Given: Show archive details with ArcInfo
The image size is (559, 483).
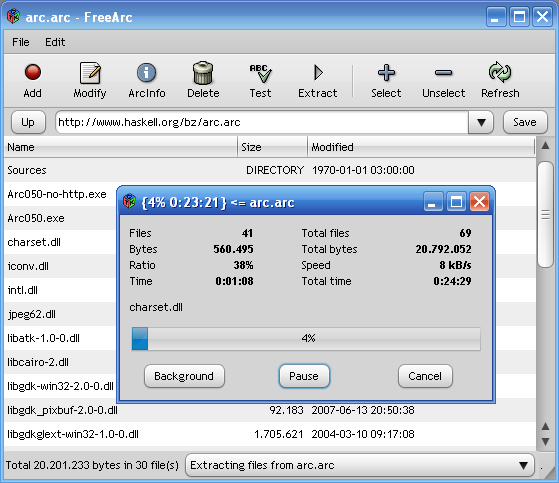Looking at the screenshot, I should coord(147,73).
